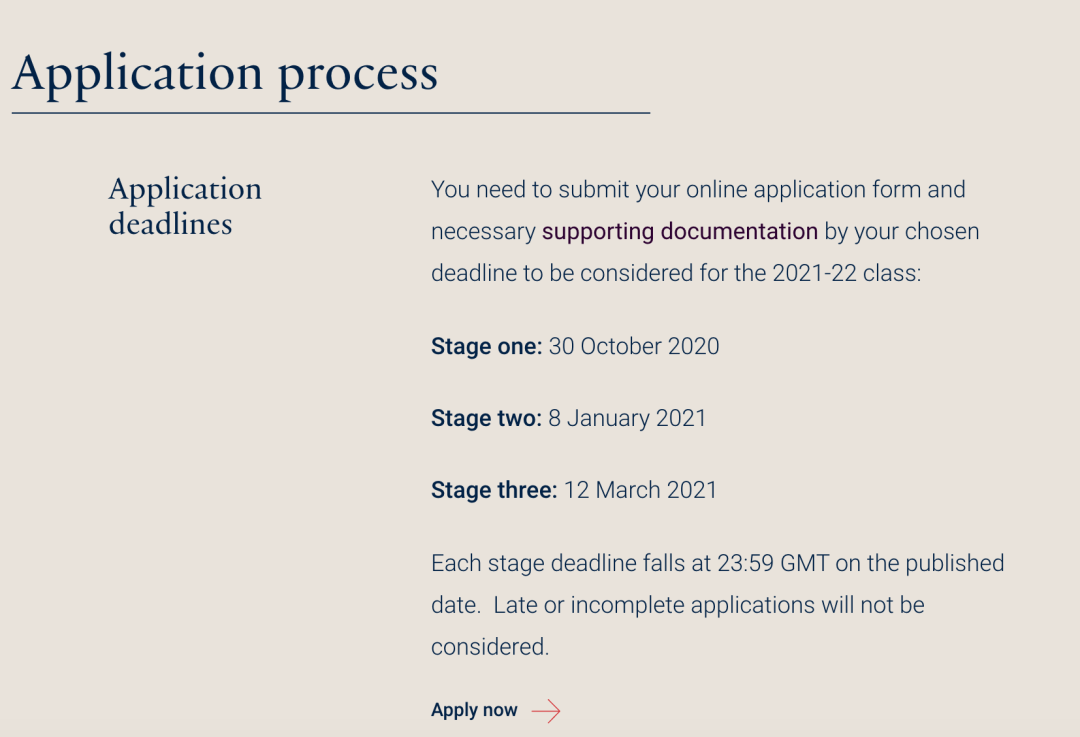Click the 8 January 2021 date

627,418
